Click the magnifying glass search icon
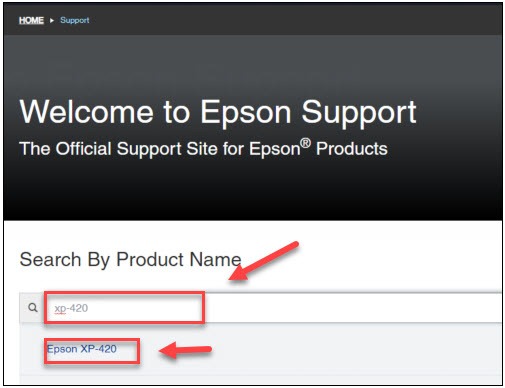The height and width of the screenshot is (388, 505). (33, 308)
